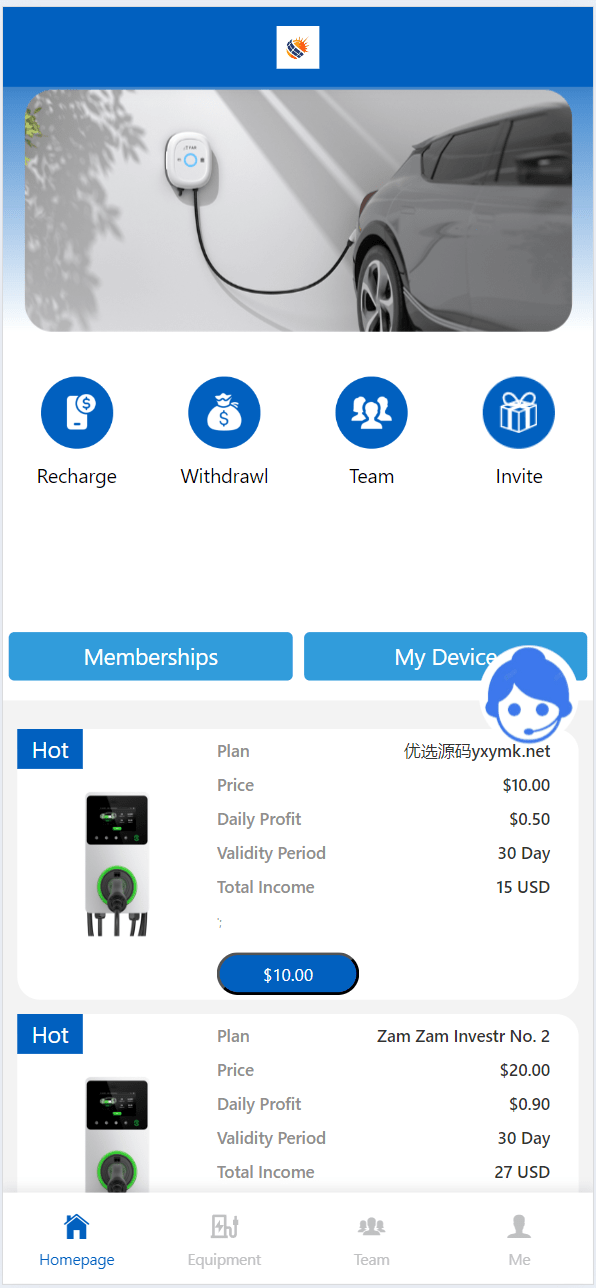Click the Hot badge on first plan
Screen dimensions: 596x1288
pos(50,749)
